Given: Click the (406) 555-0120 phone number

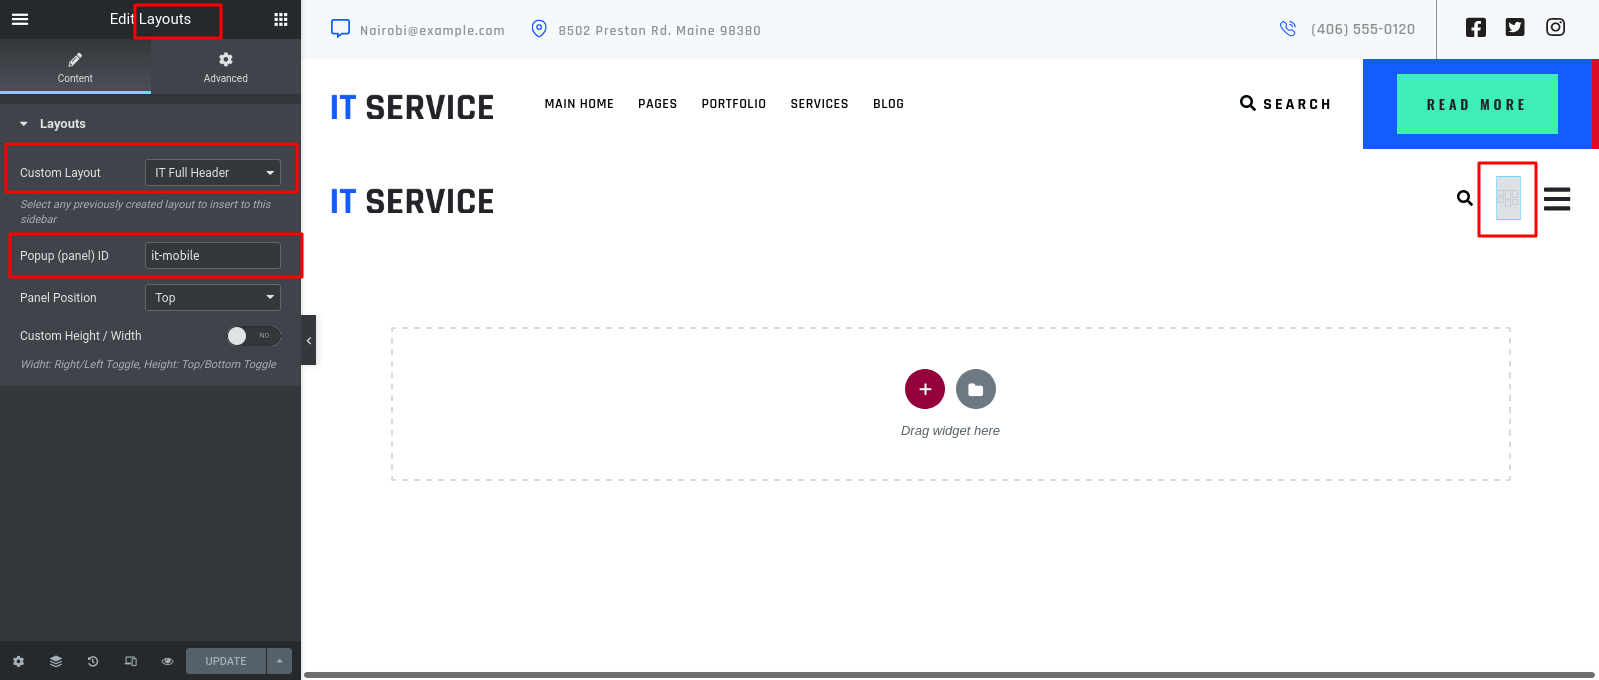Looking at the screenshot, I should pyautogui.click(x=1363, y=30).
